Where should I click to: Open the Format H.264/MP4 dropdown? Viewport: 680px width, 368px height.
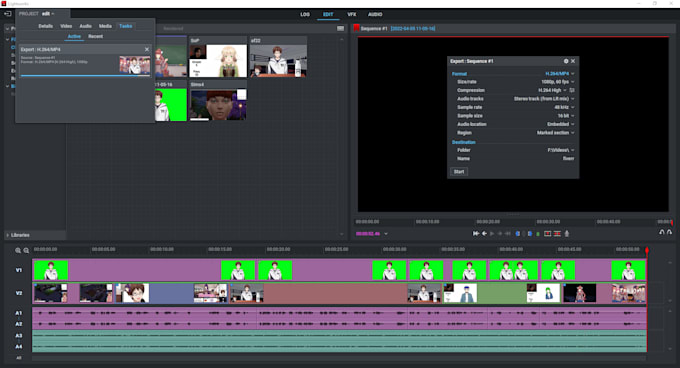click(559, 74)
